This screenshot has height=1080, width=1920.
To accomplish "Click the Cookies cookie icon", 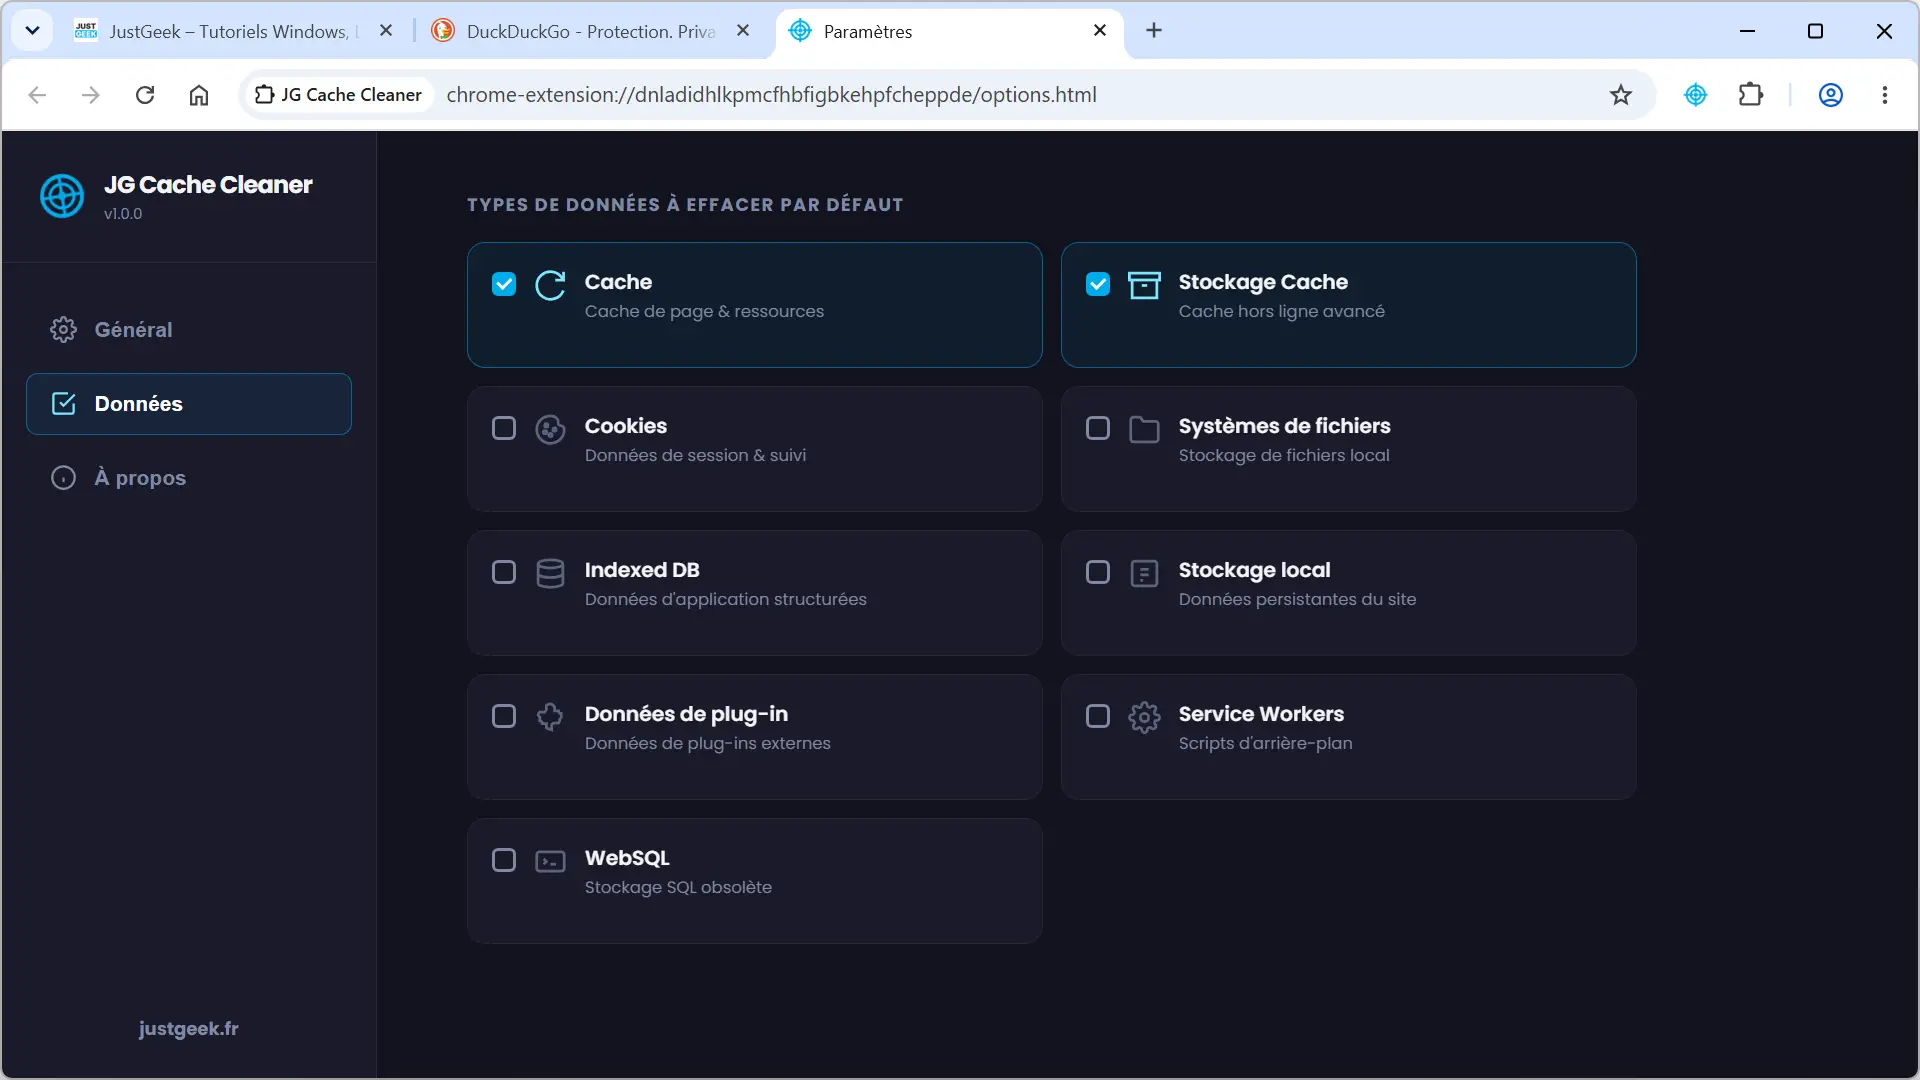I will (x=550, y=429).
